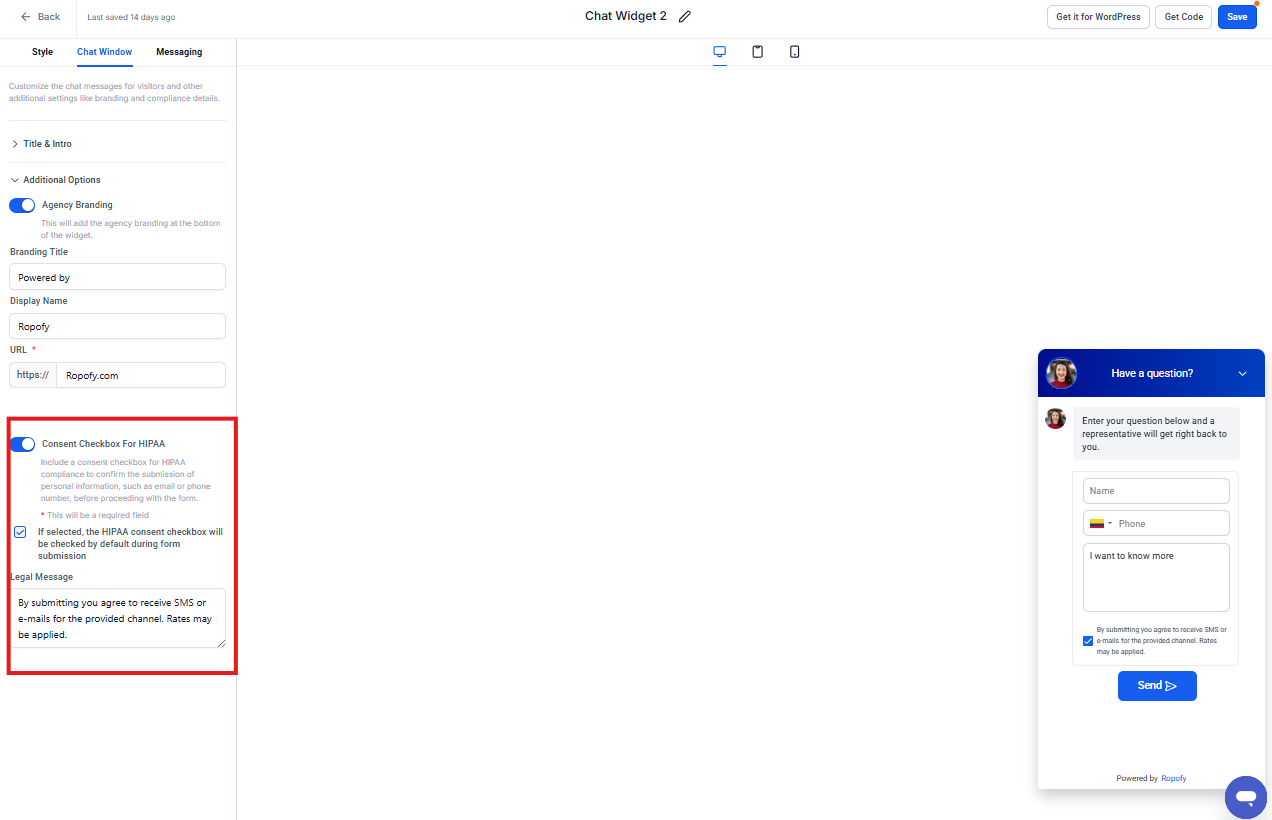The width and height of the screenshot is (1272, 820).
Task: Click the blue Save button
Action: 1237,17
